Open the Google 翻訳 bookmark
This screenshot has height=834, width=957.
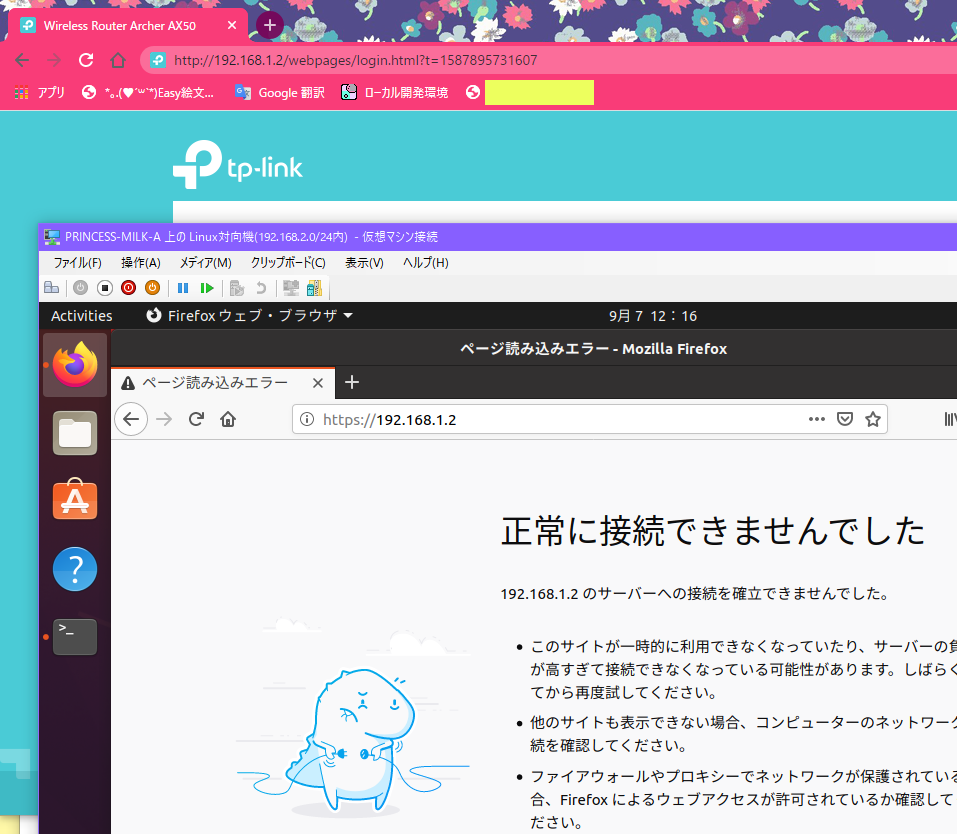pos(279,91)
